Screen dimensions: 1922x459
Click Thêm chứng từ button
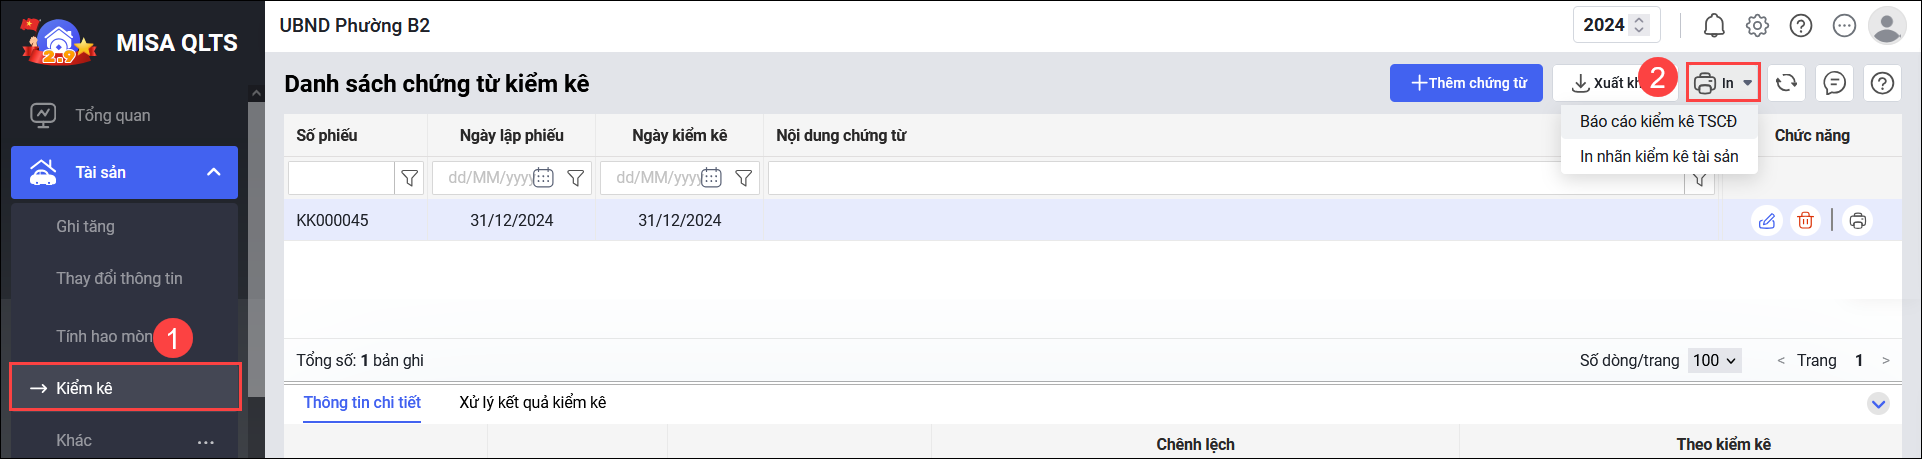coord(1466,83)
